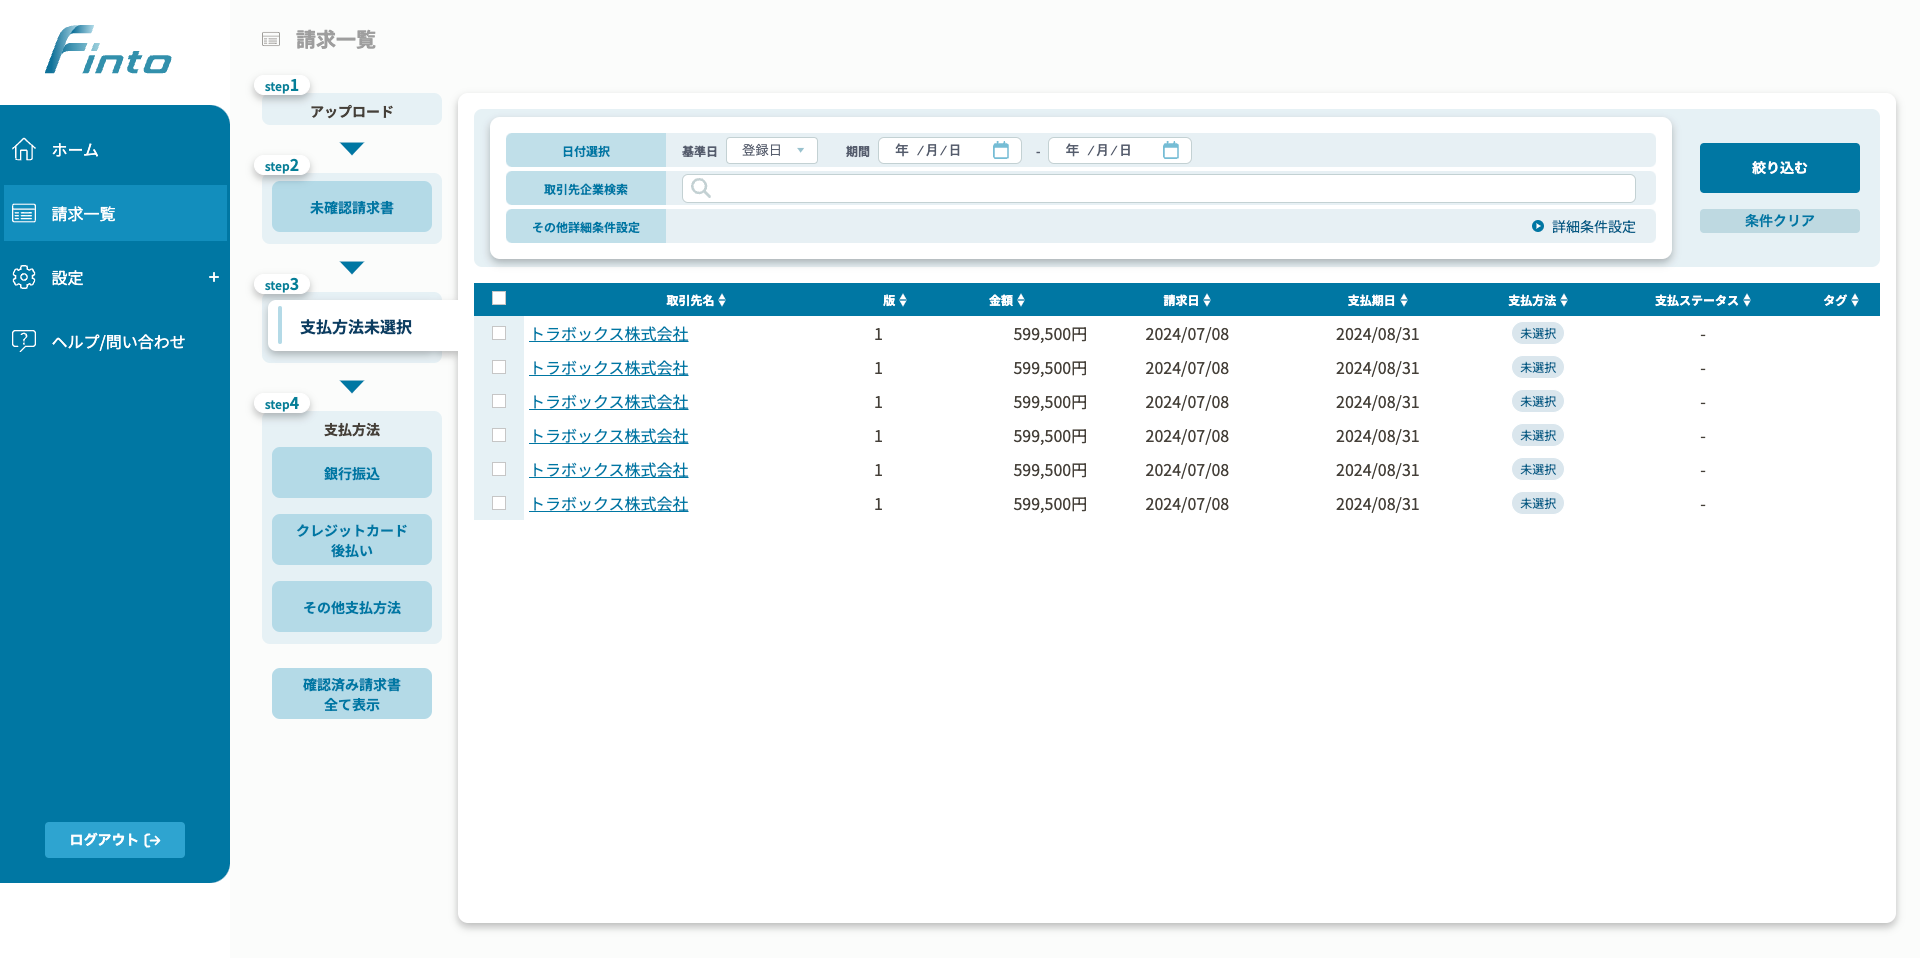Screen dimensions: 1920x959
Task: Check the first invoice row checkbox
Action: click(x=499, y=333)
